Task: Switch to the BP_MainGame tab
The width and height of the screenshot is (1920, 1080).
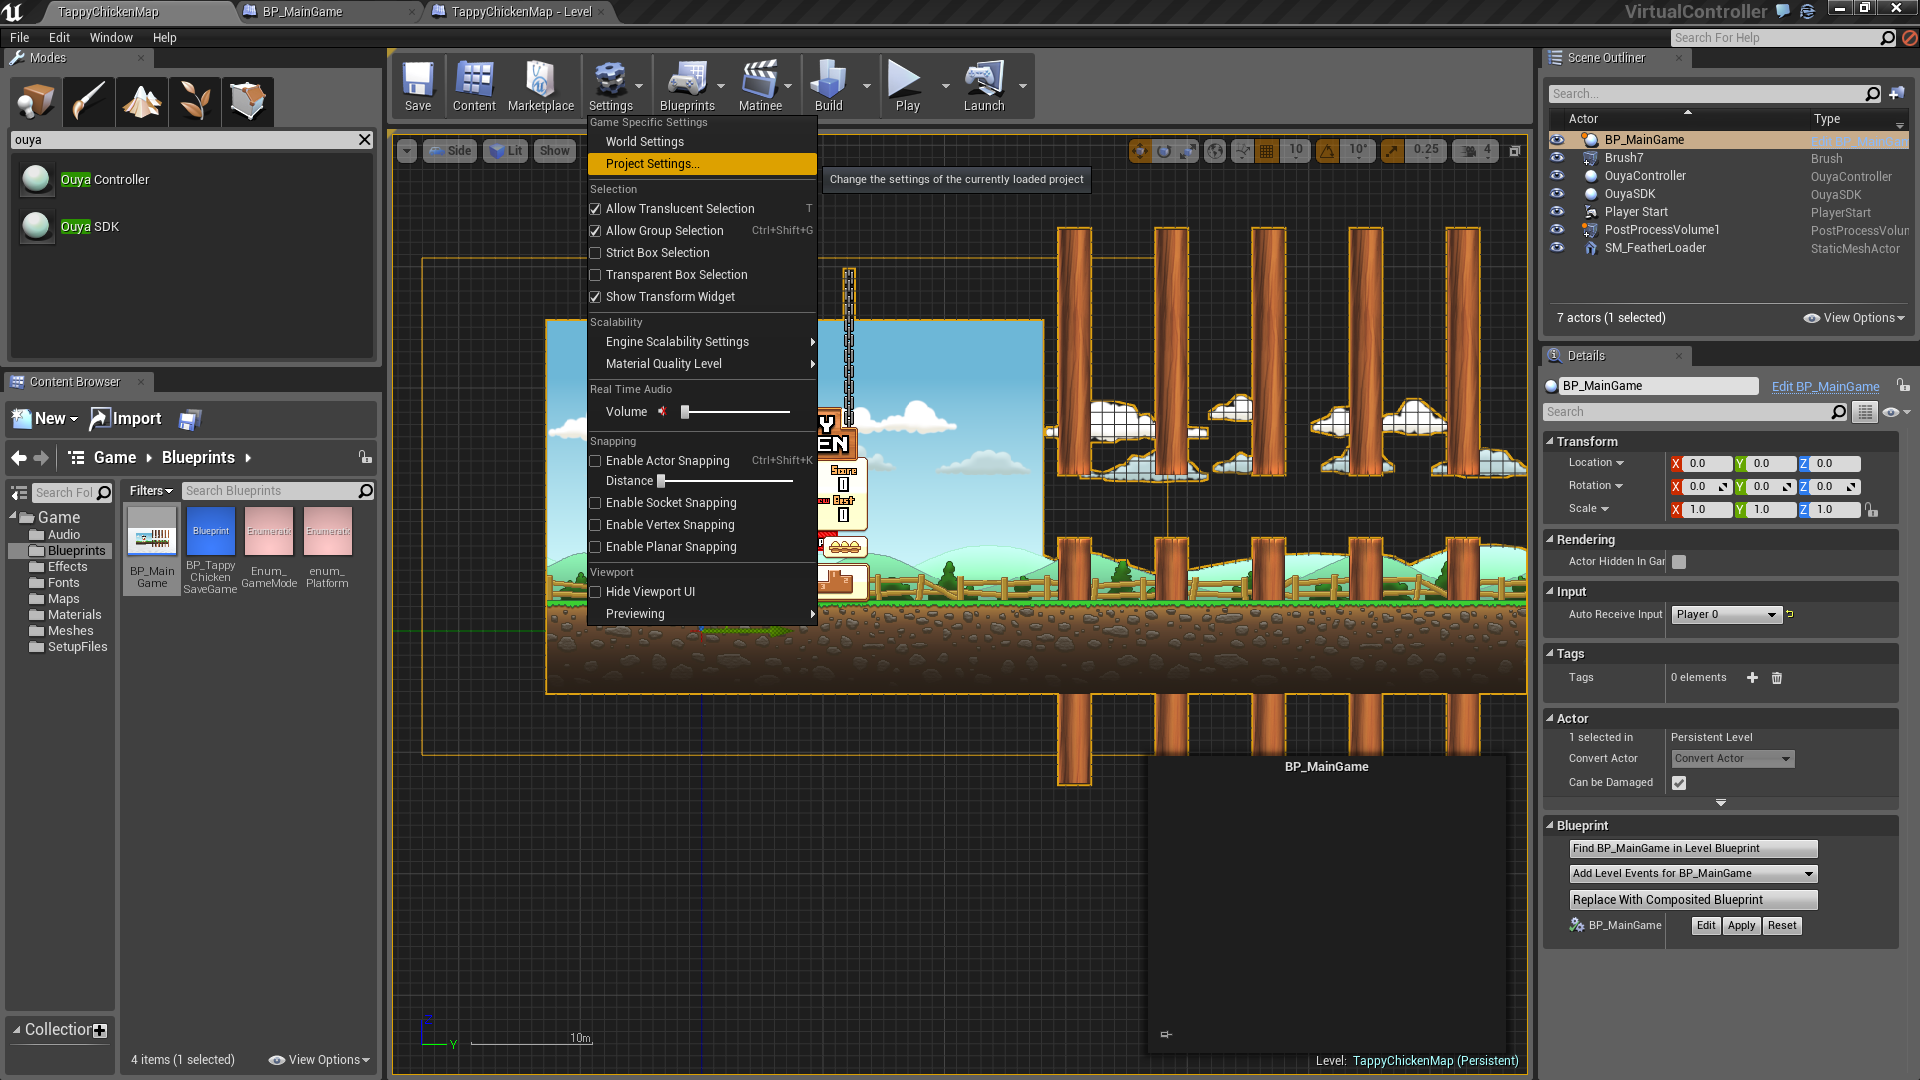Action: [x=302, y=12]
